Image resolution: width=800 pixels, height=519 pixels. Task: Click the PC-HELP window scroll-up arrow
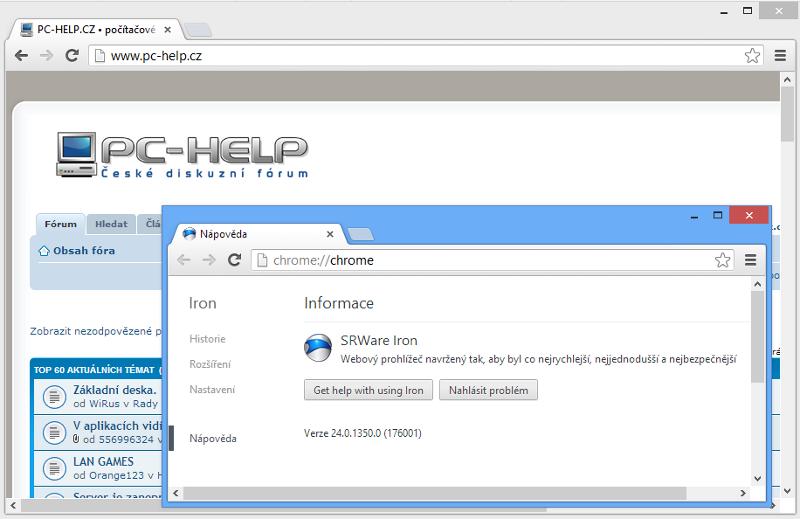[787, 80]
